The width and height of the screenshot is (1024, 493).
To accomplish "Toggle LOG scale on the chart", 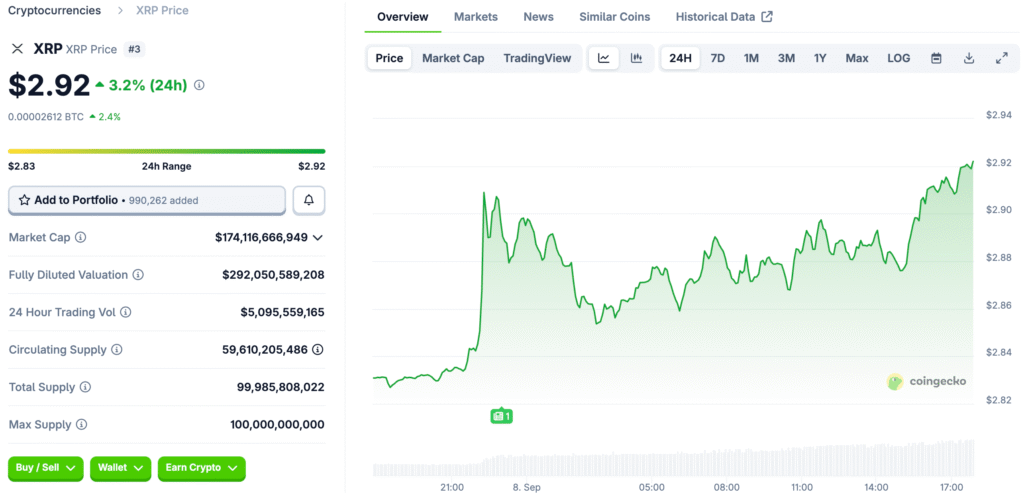I will (x=899, y=58).
